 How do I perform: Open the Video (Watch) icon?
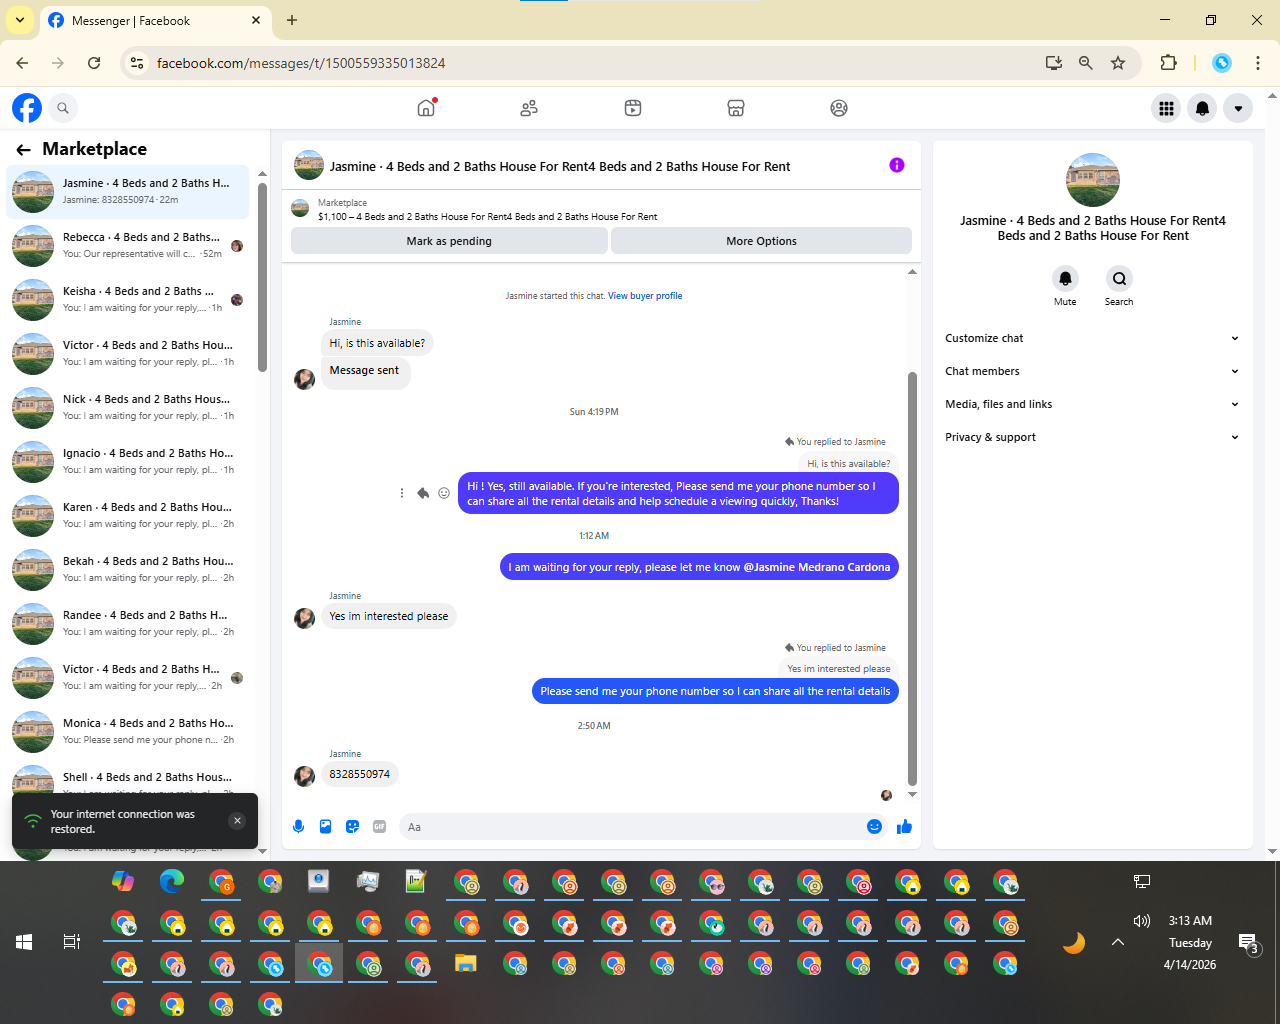(633, 108)
